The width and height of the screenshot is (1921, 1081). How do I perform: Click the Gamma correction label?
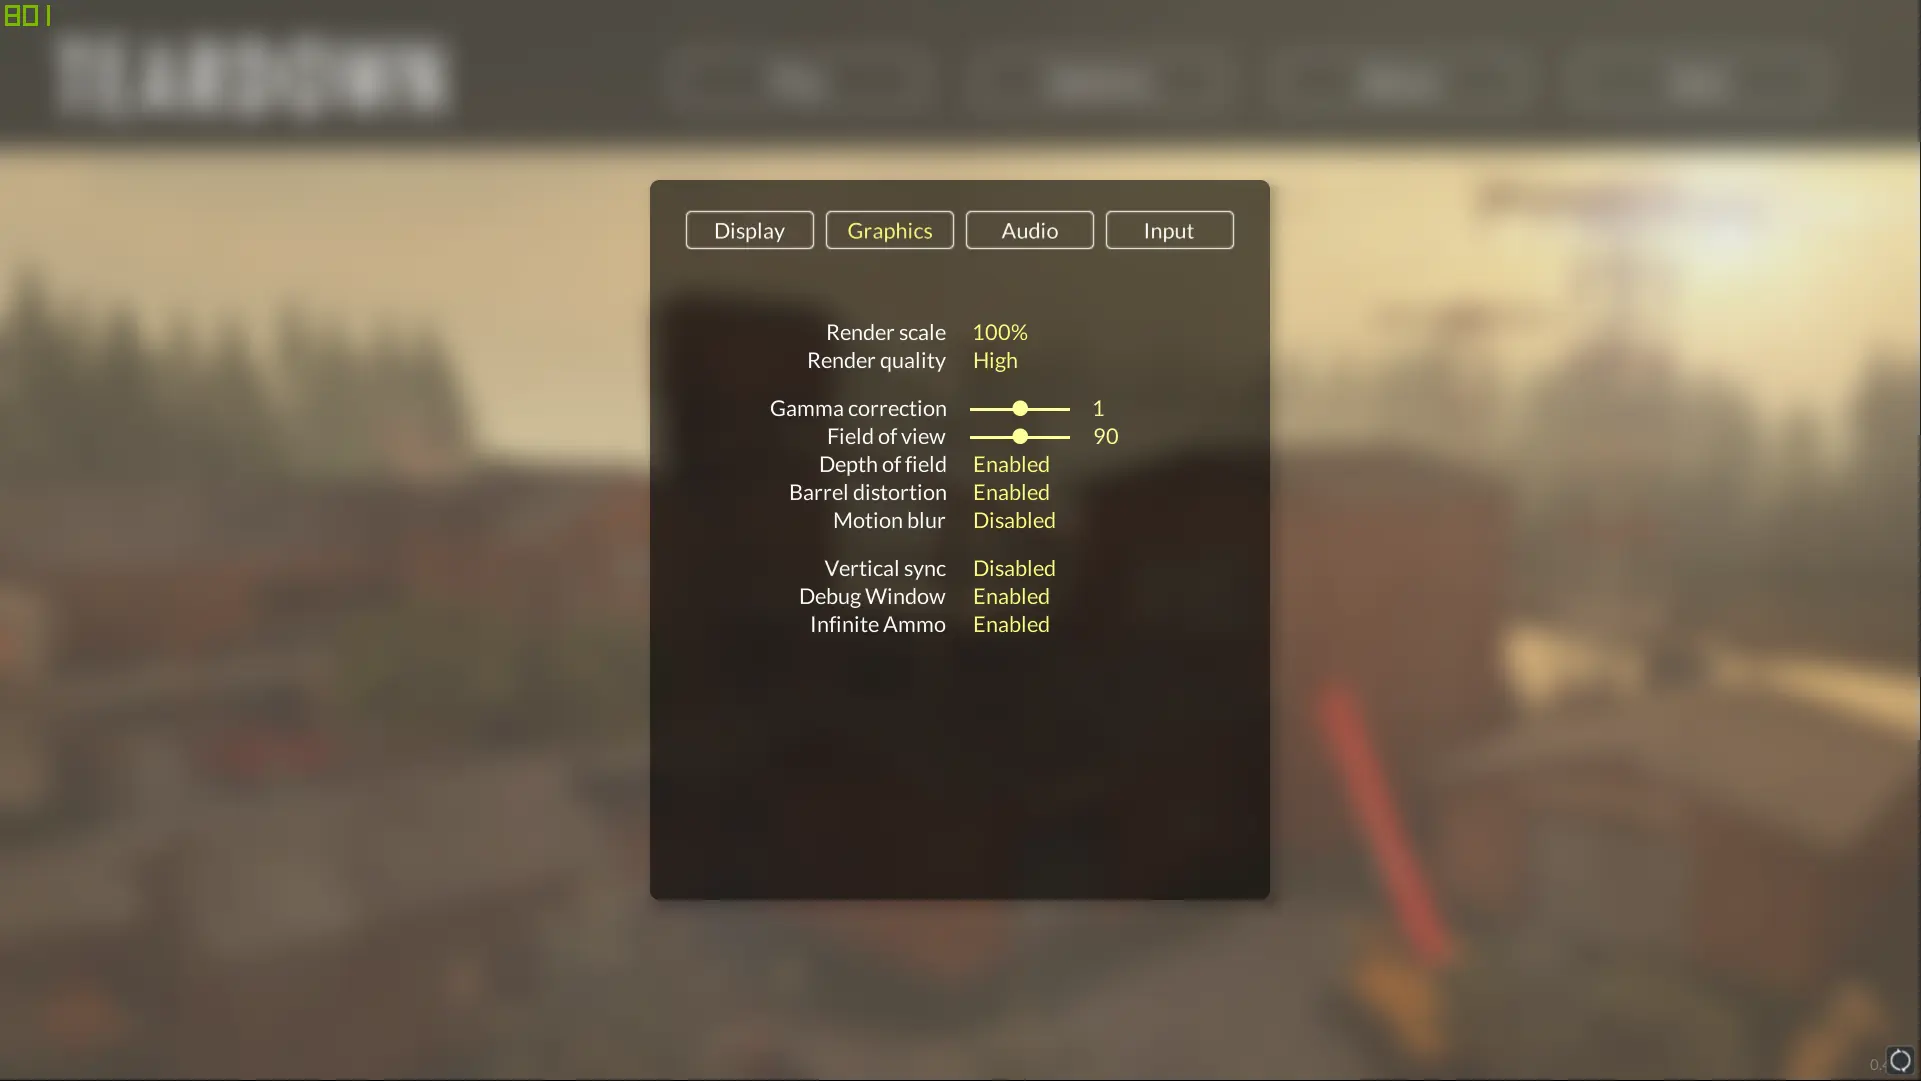pos(858,408)
